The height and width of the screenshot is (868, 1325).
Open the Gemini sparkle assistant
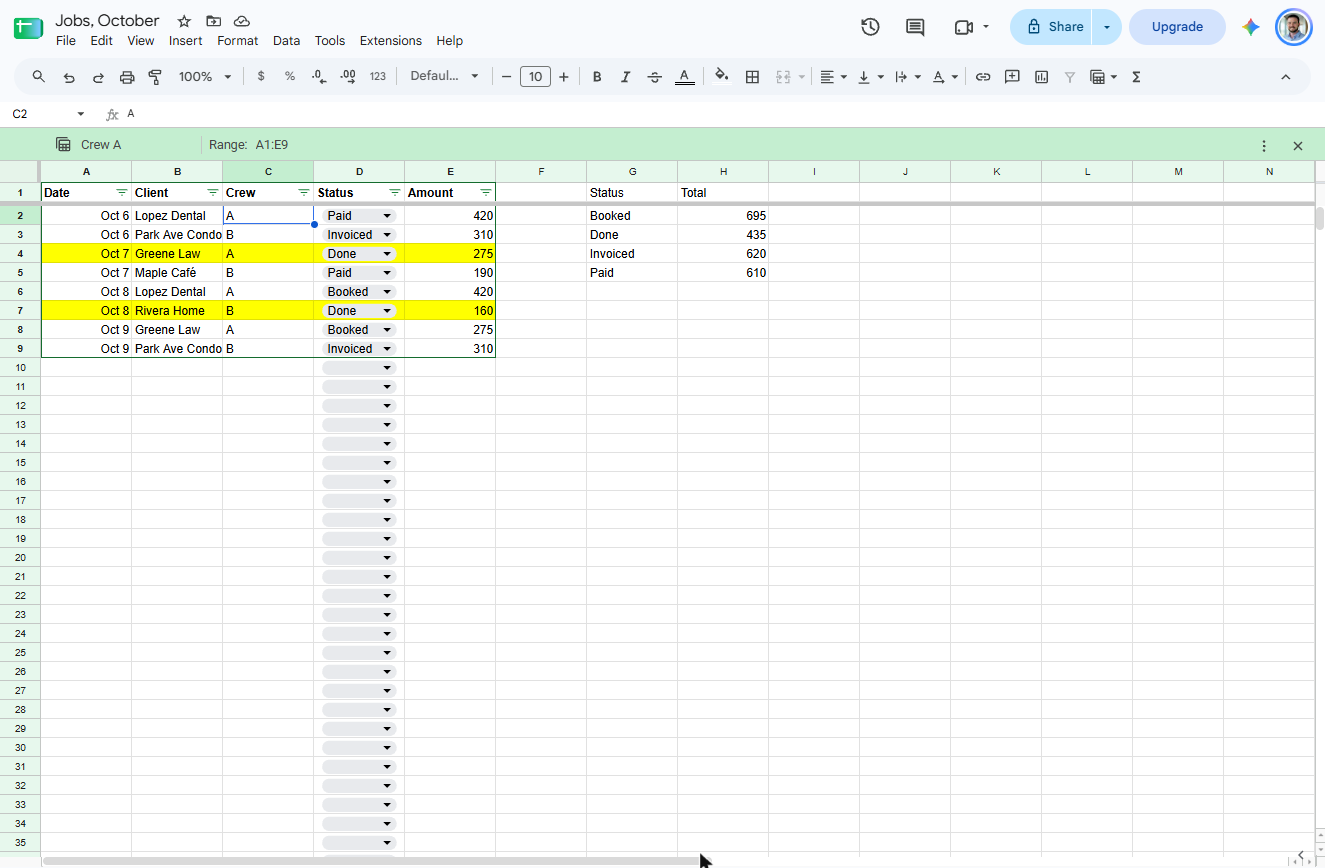(x=1251, y=27)
